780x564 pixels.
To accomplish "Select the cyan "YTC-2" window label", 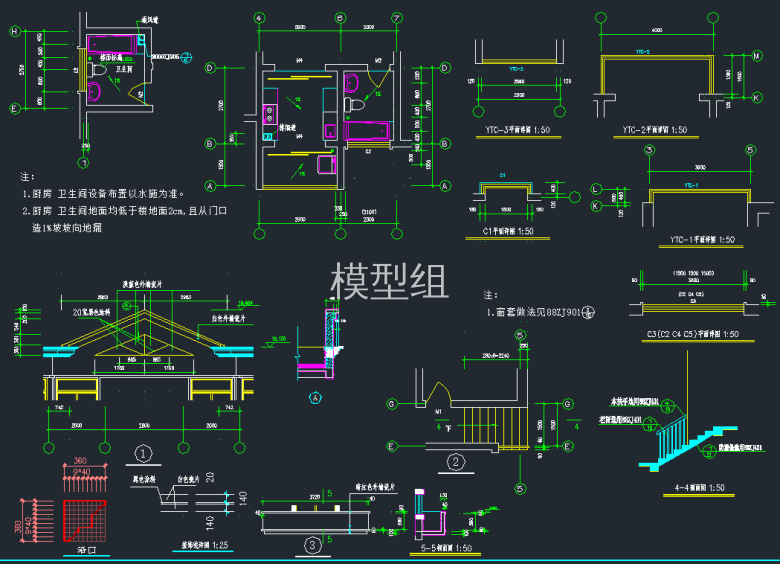I will point(643,52).
